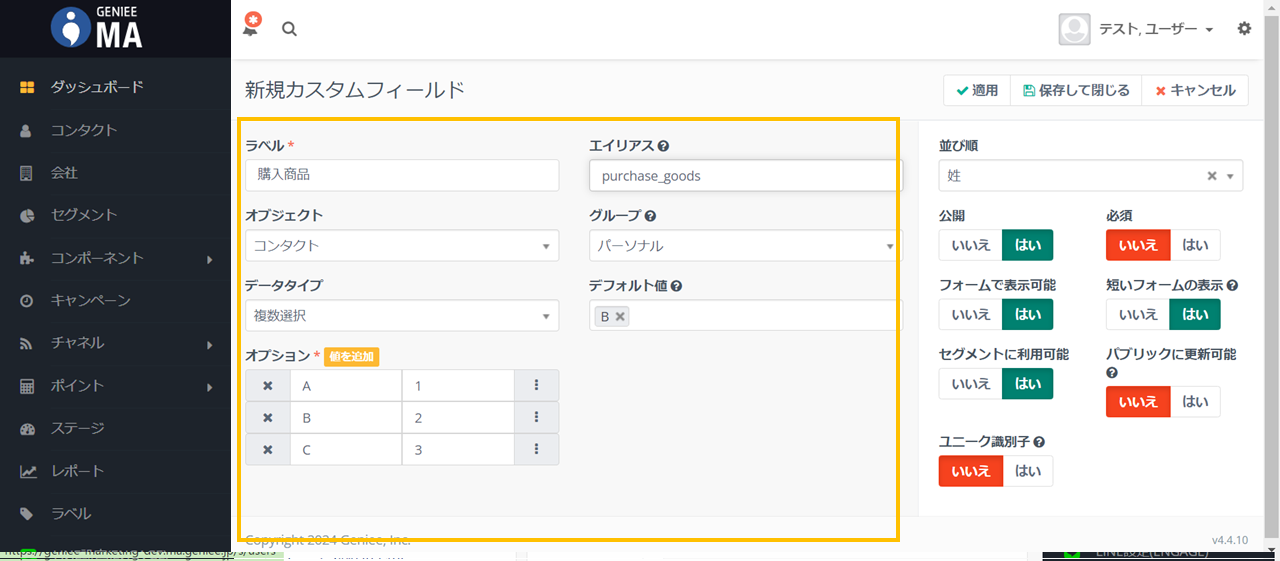This screenshot has height=561, width=1280.
Task: Click the コンポーネント puzzle icon
Action: [x=27, y=258]
